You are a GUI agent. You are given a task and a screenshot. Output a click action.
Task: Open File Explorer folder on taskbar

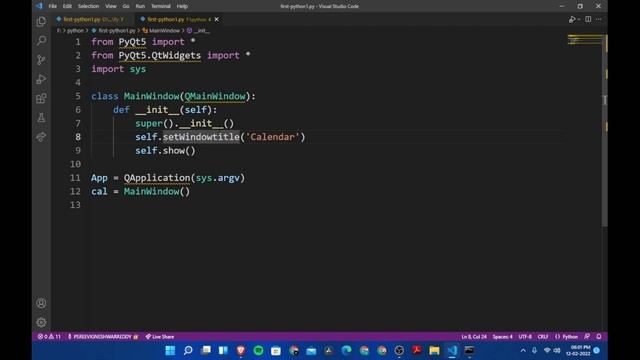coord(434,350)
